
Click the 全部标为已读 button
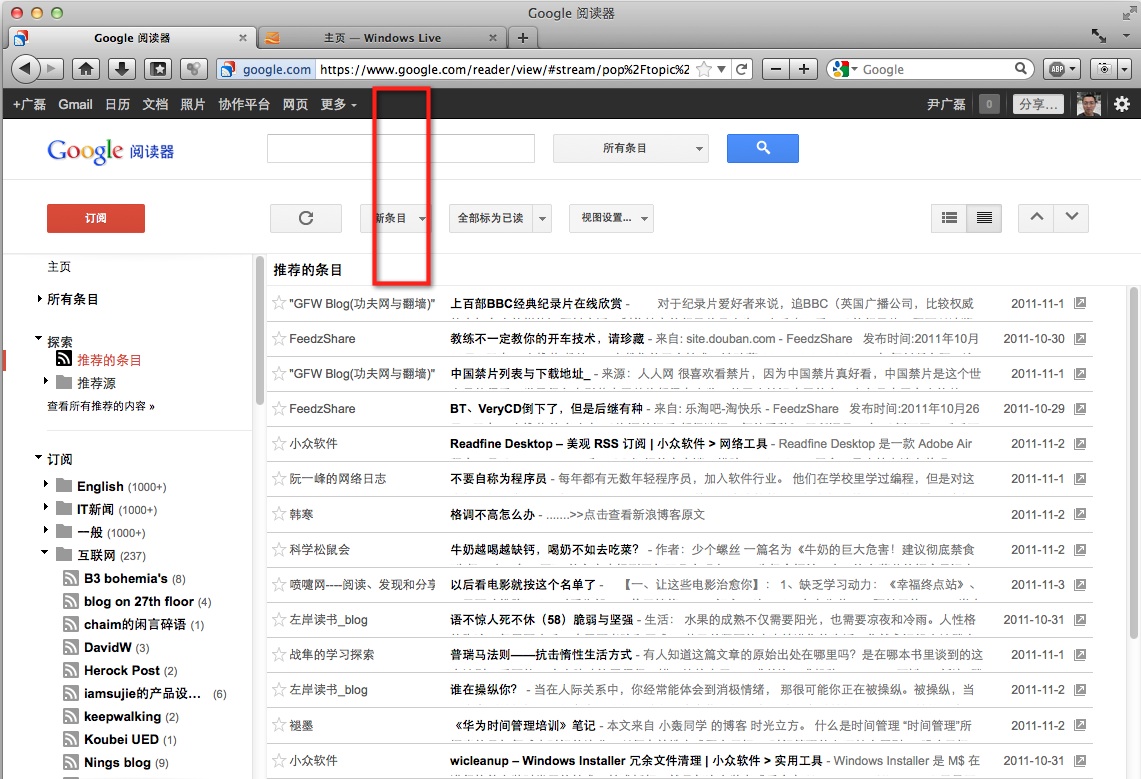click(491, 218)
